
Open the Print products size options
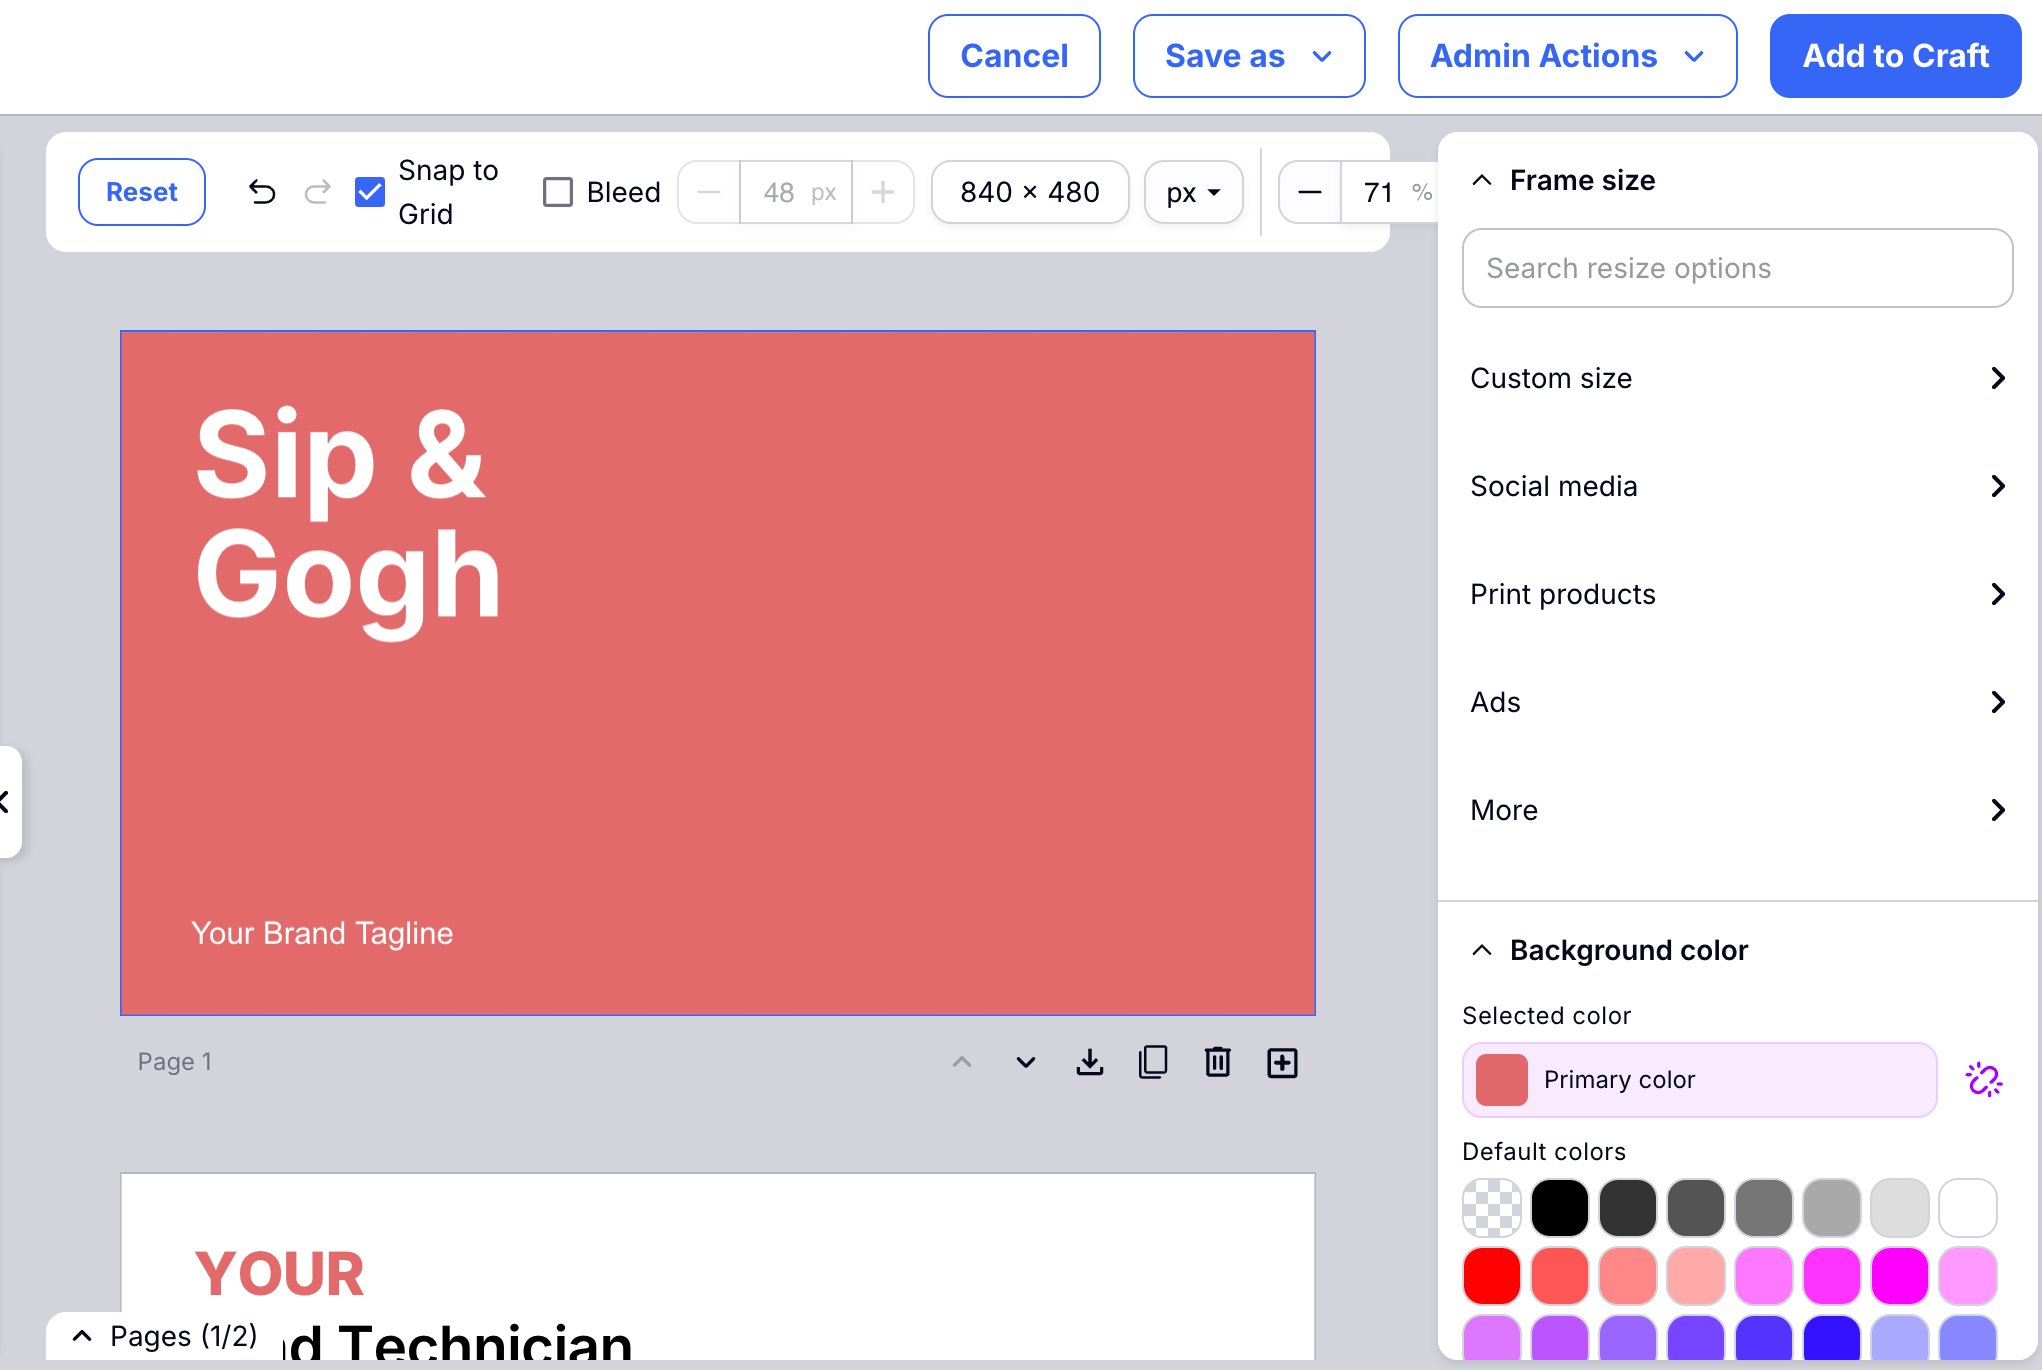1737,595
